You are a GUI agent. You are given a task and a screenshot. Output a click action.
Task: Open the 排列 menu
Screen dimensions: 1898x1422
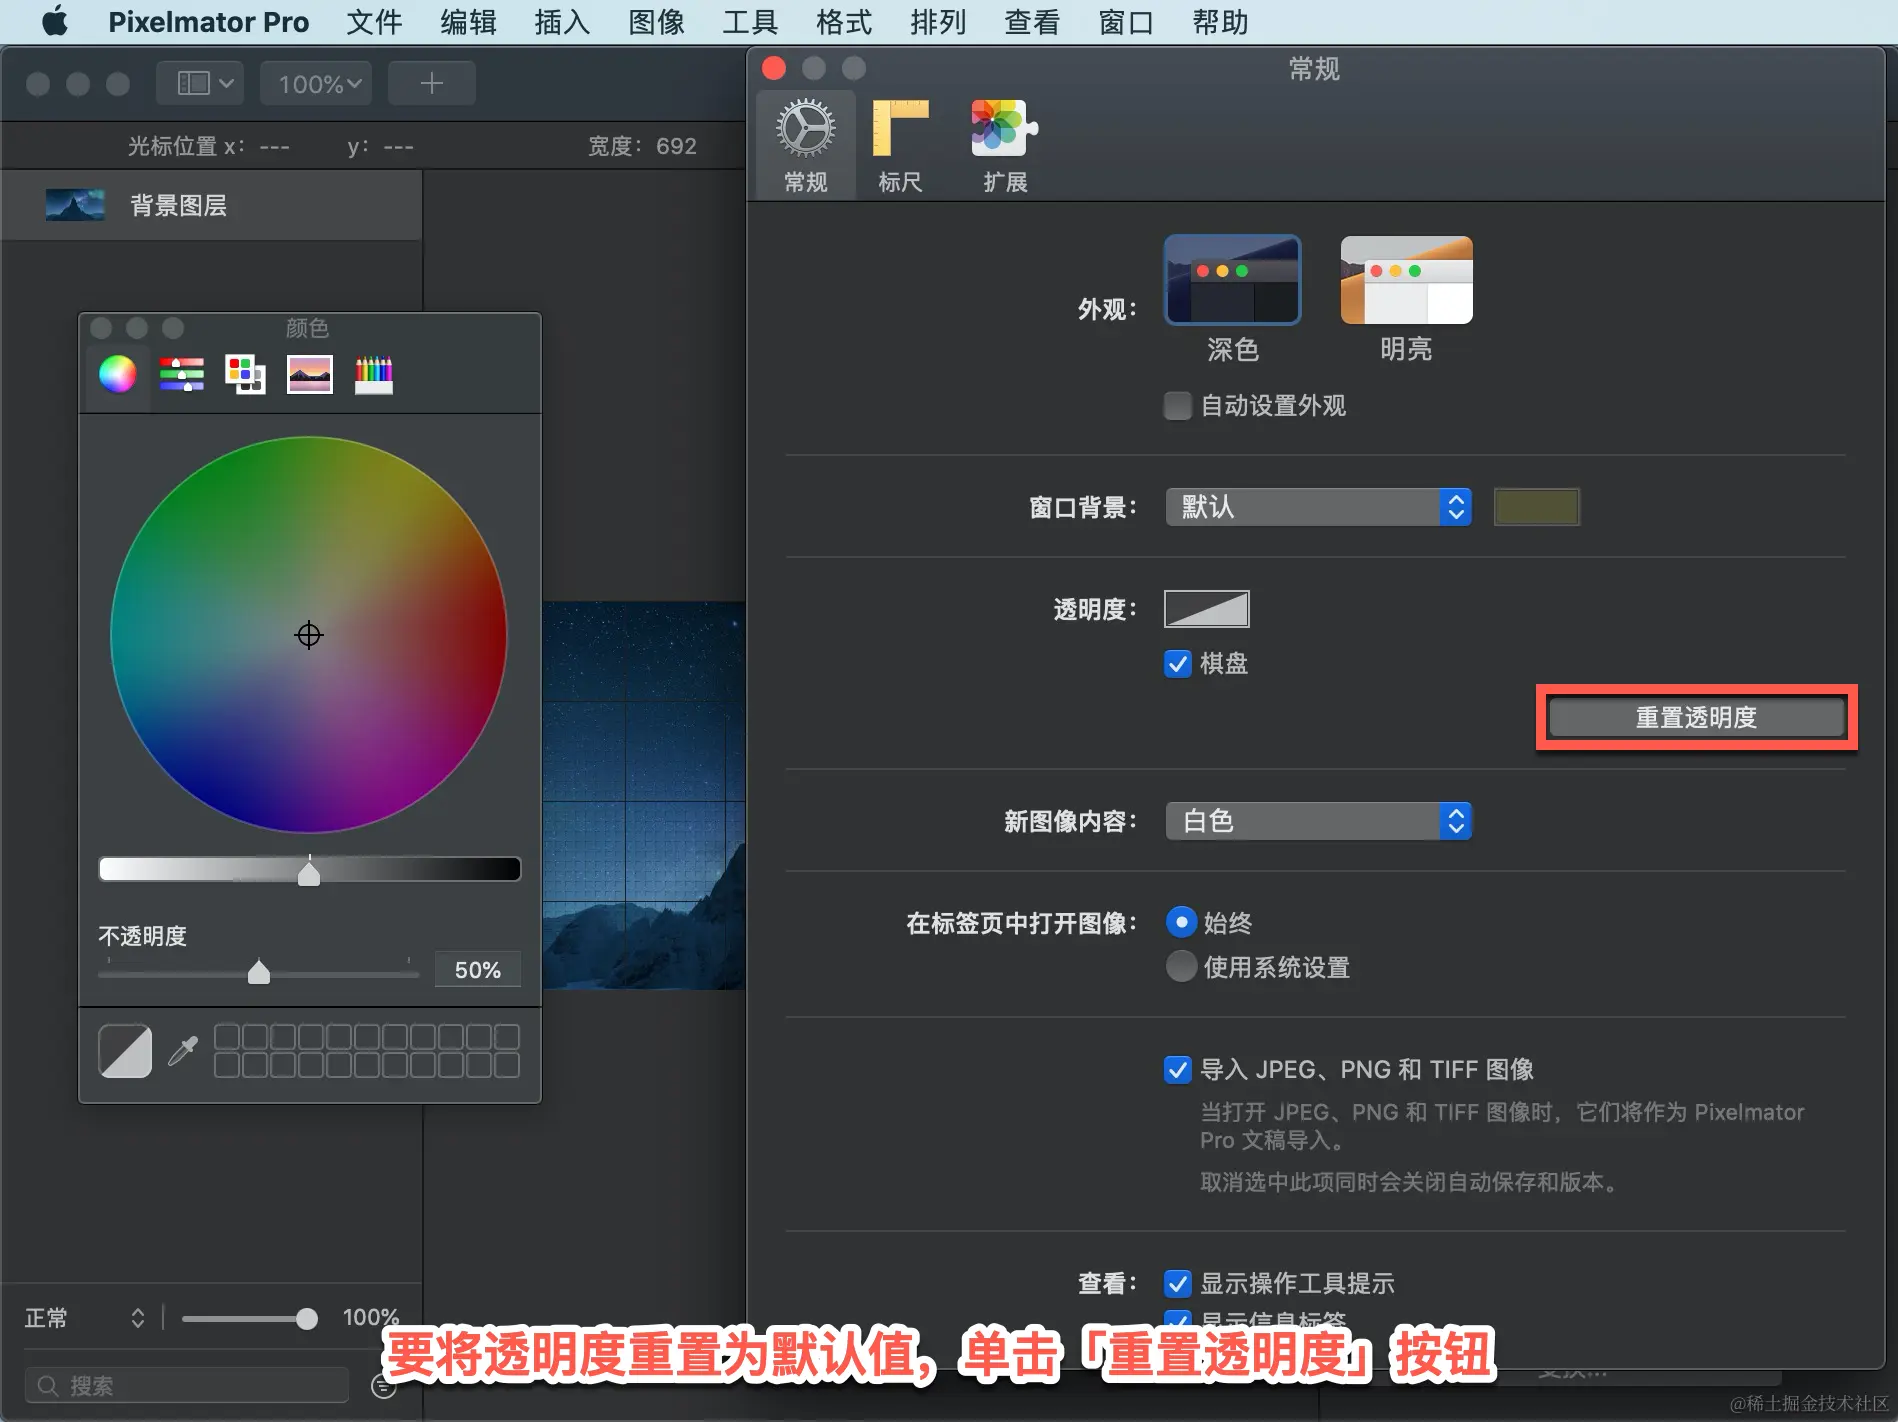tap(938, 22)
